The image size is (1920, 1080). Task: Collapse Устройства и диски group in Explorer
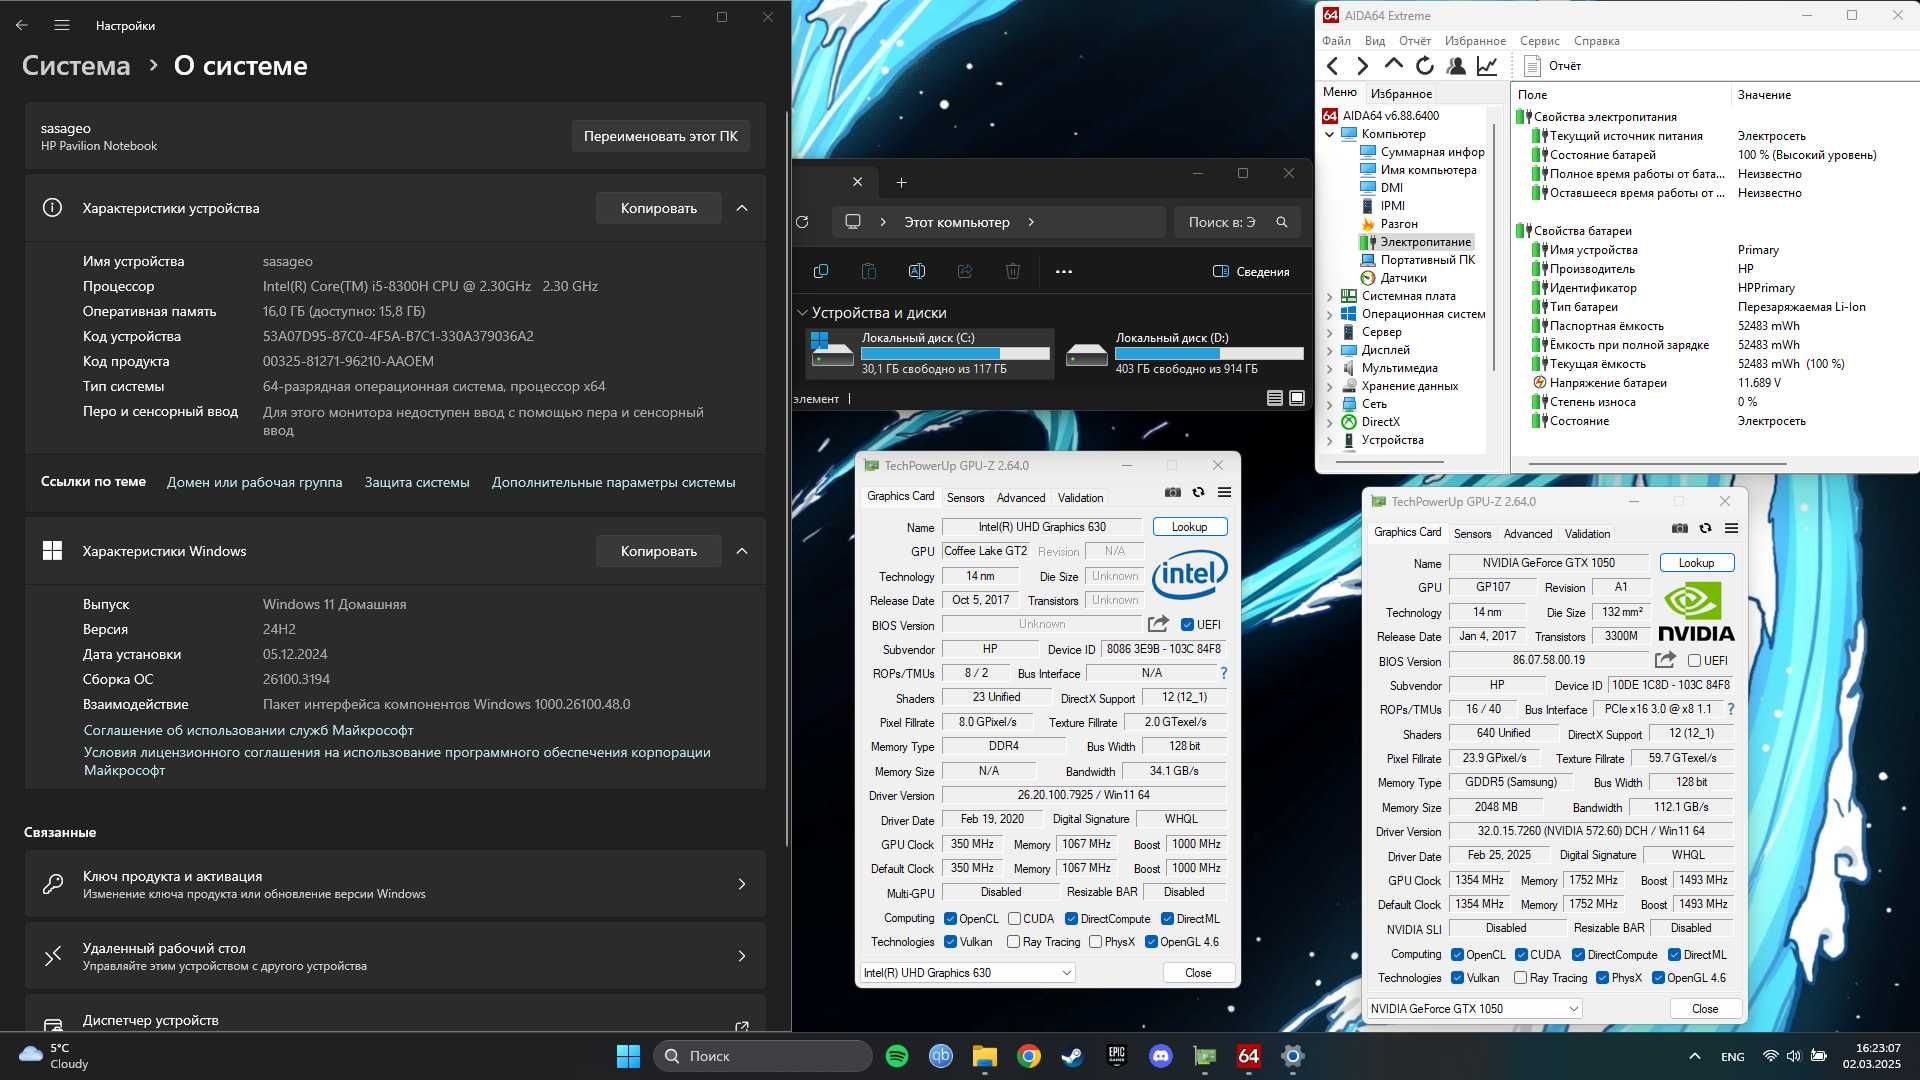point(802,313)
